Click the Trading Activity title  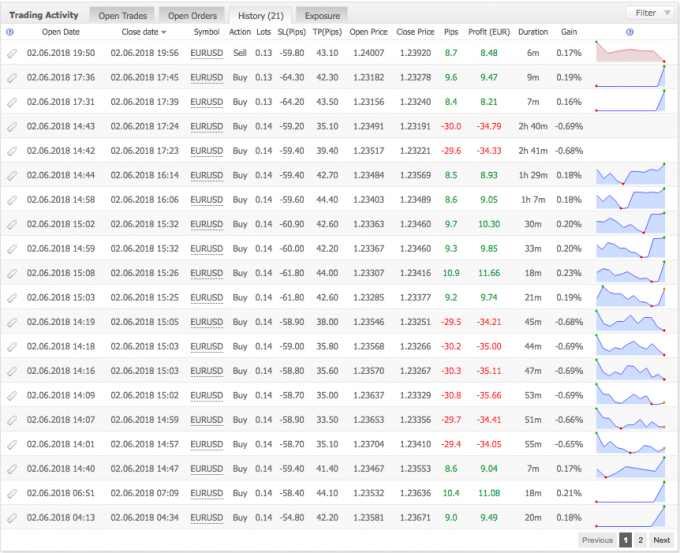point(44,15)
